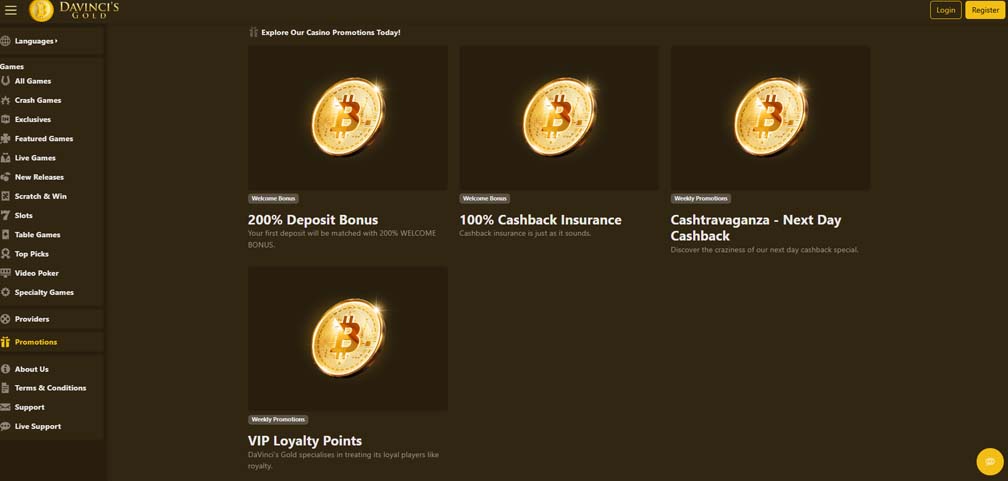Open the 100% Cashback Insurance title link
1008x481 pixels.
(540, 220)
